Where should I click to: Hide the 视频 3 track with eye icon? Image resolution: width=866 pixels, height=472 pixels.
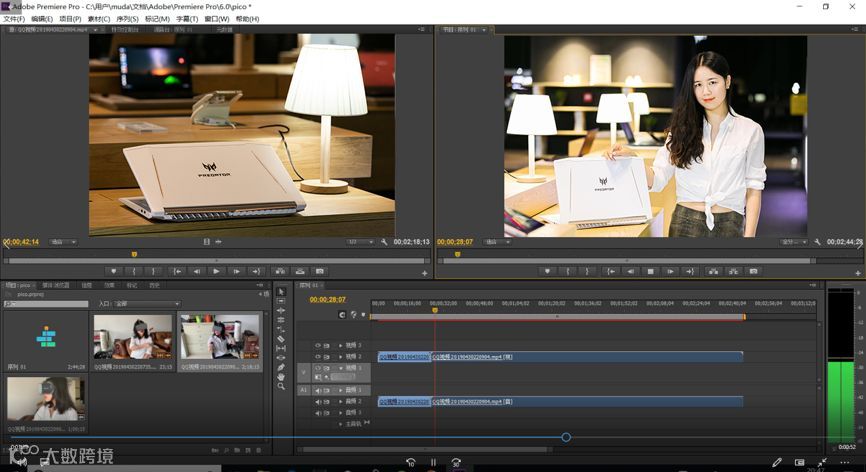pyautogui.click(x=318, y=345)
